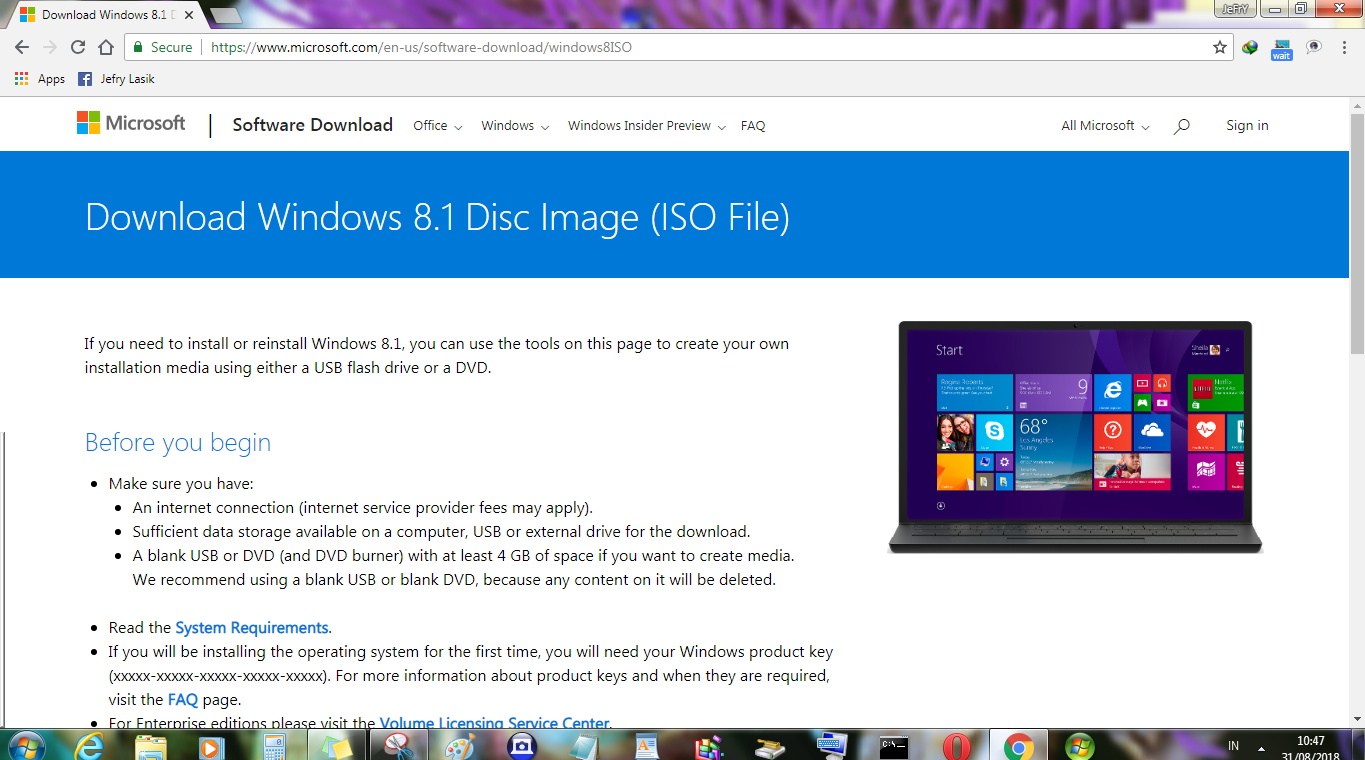Click the globe extension icon near the address bar
This screenshot has height=760, width=1365.
click(1249, 47)
